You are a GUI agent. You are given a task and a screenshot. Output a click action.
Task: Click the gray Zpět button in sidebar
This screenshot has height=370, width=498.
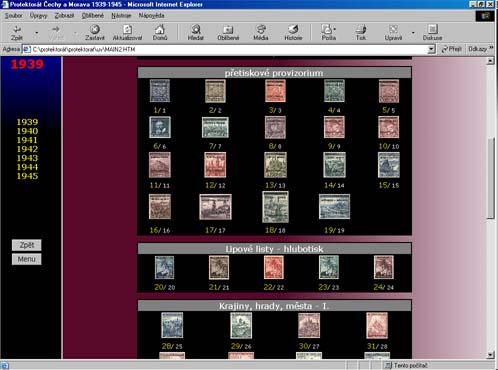pyautogui.click(x=27, y=245)
